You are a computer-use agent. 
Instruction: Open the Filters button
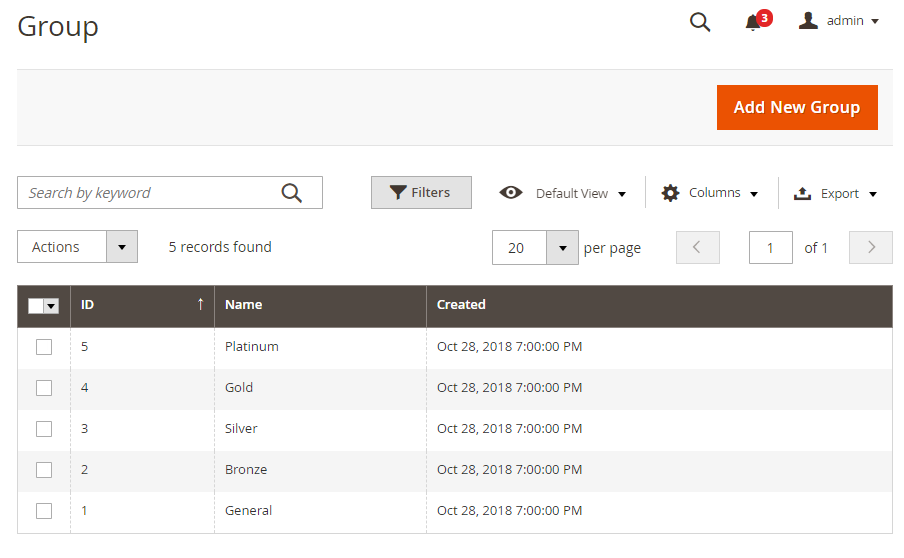coord(421,193)
